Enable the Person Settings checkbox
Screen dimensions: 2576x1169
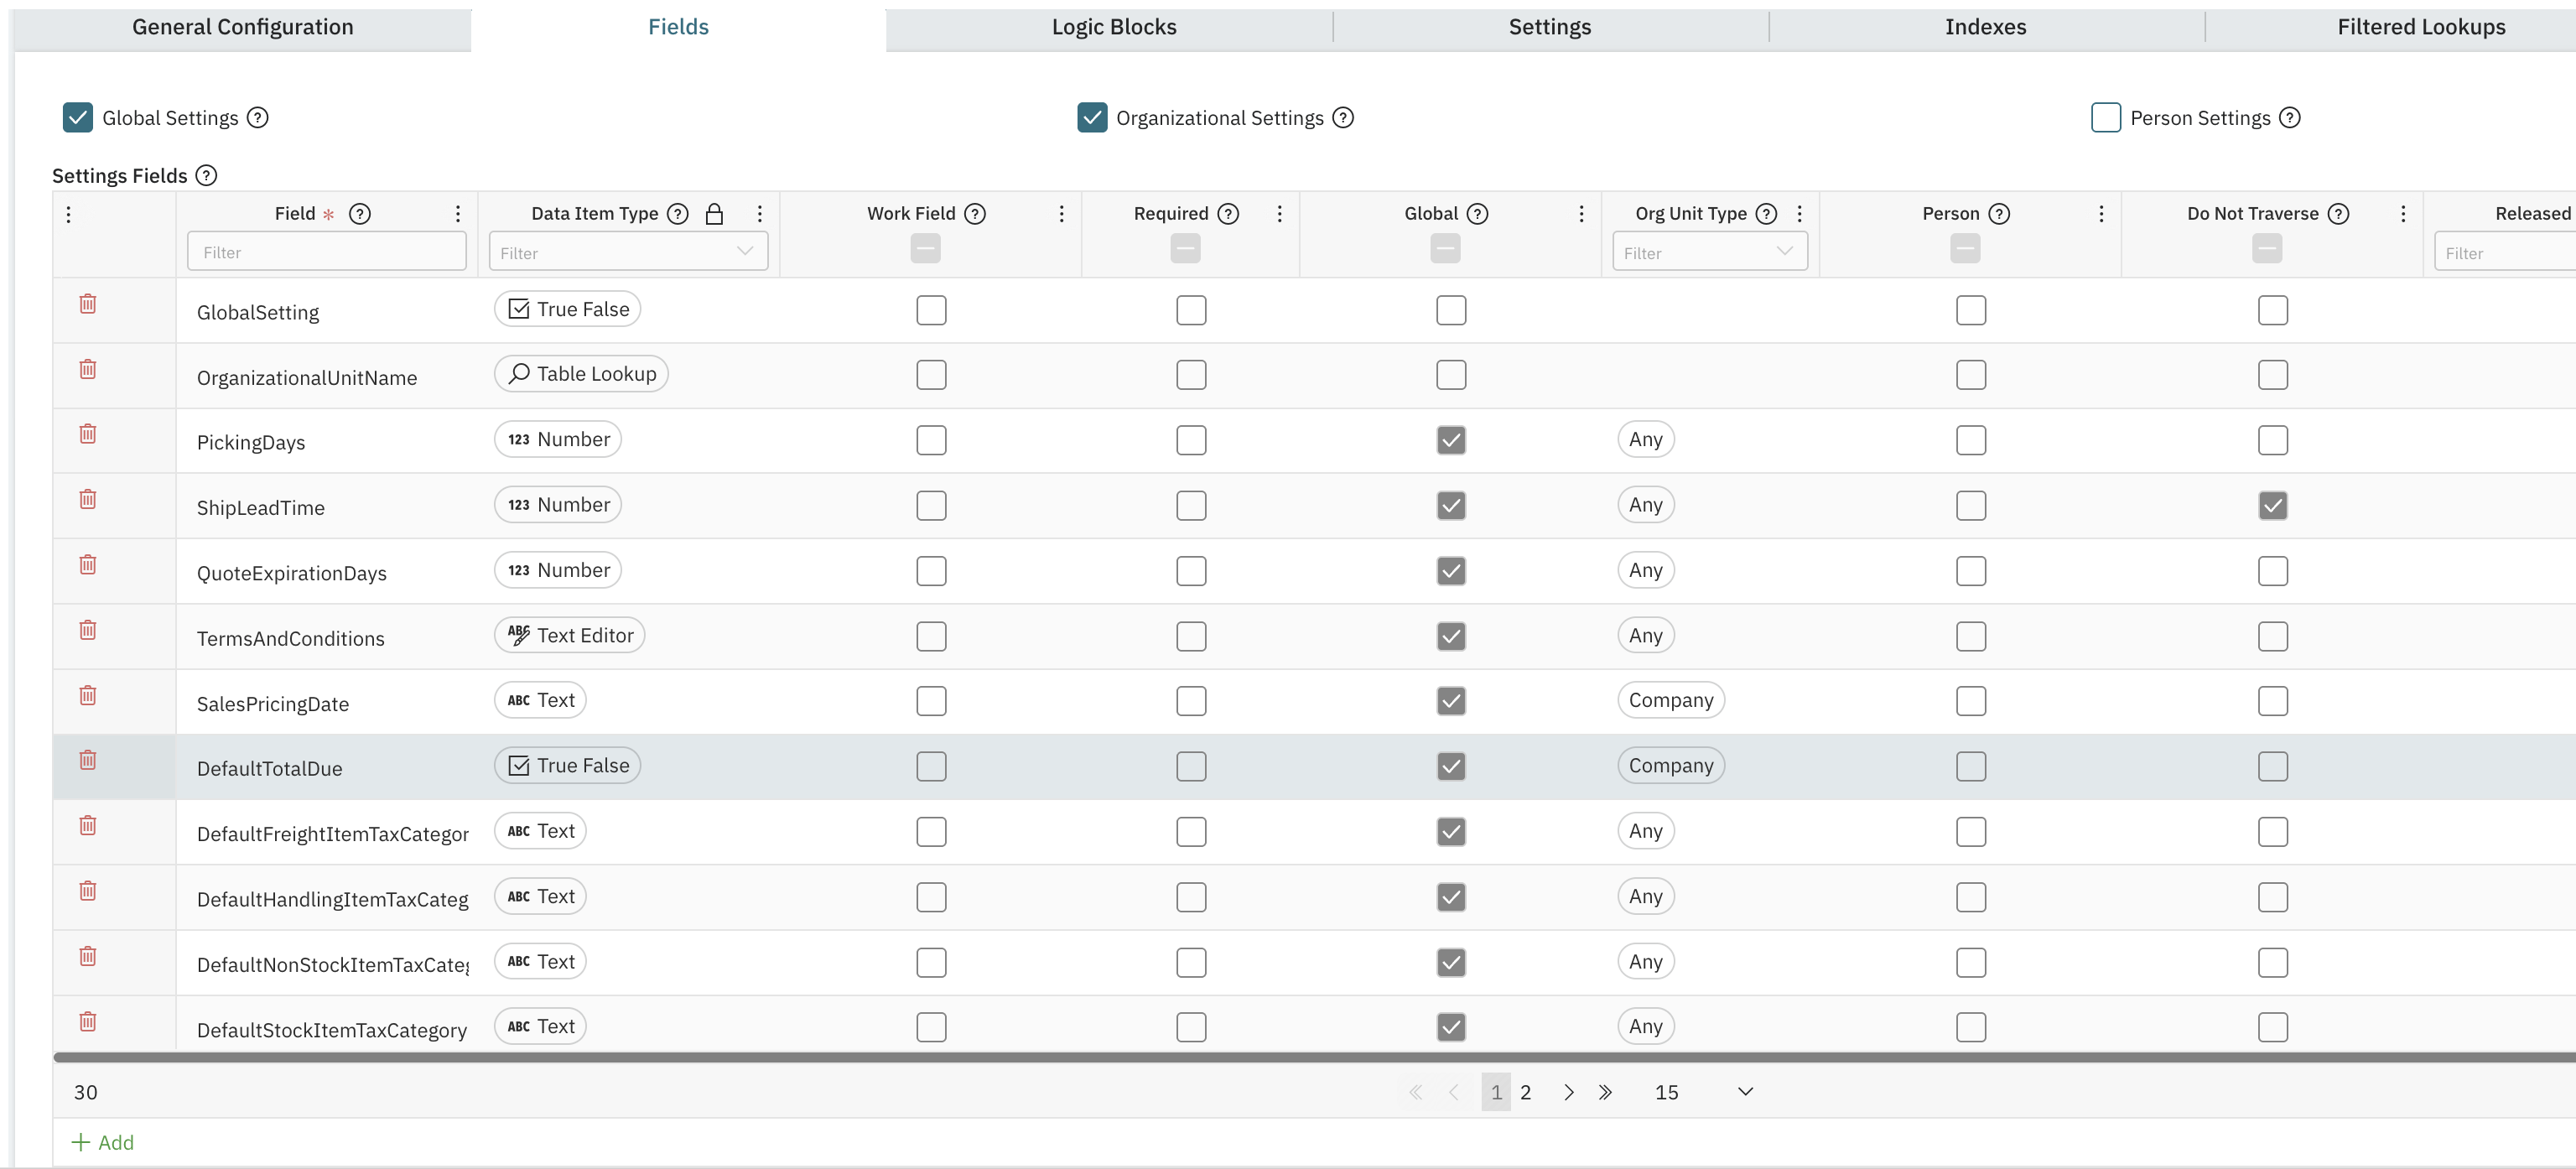2105,118
